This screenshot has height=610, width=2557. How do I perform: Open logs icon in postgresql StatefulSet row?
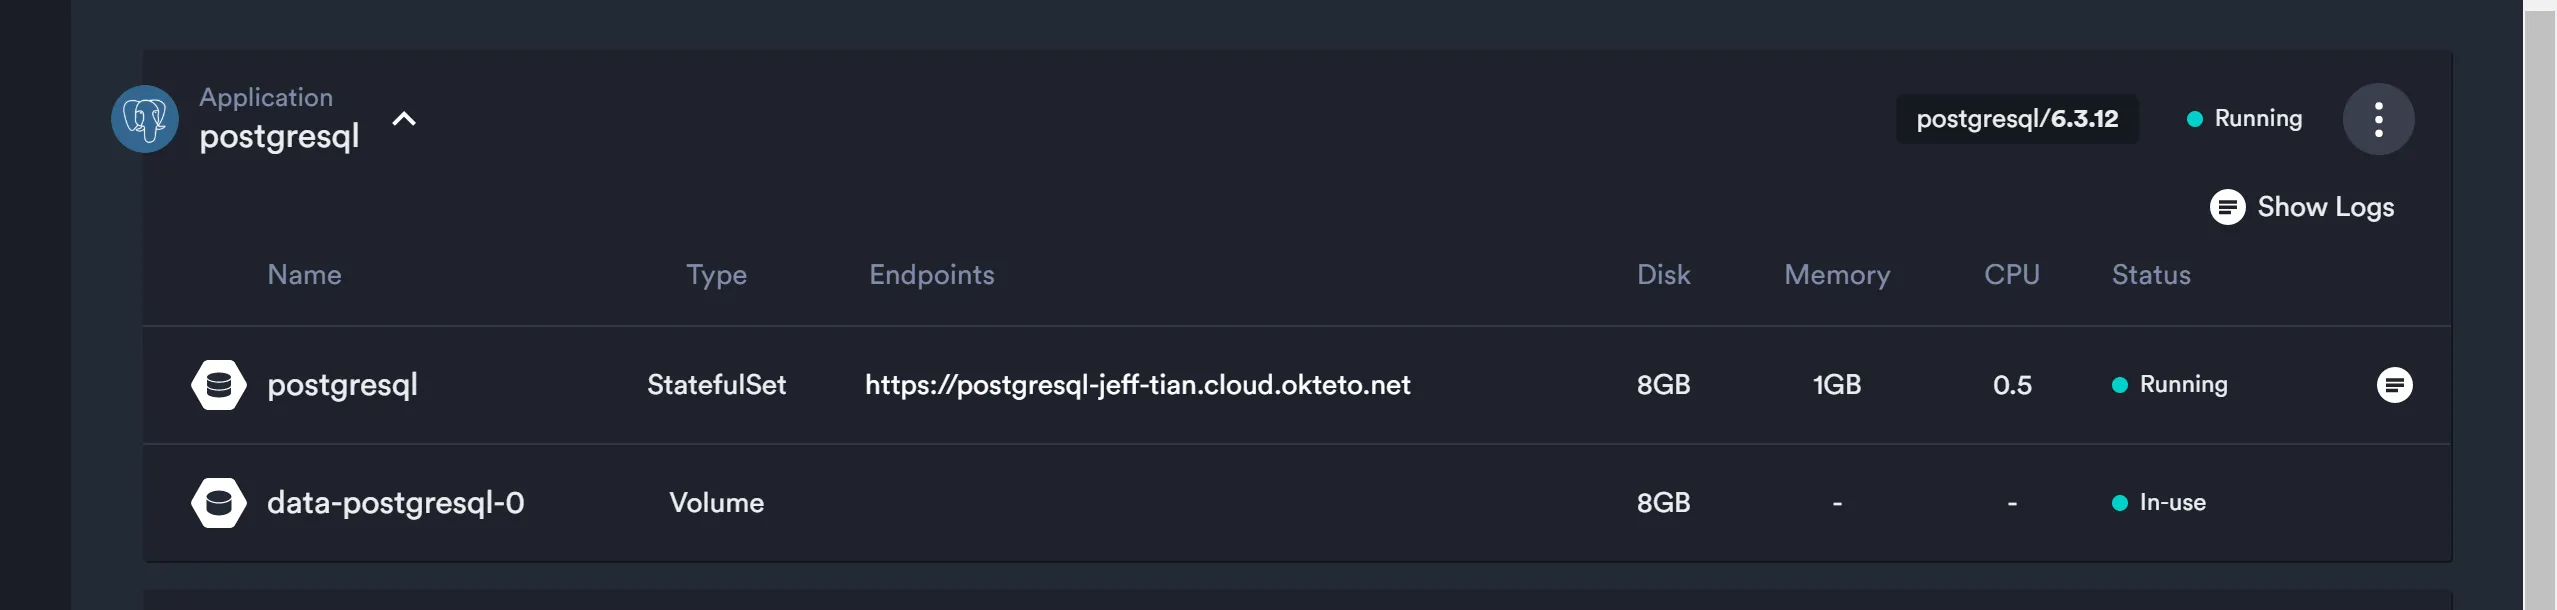pos(2394,385)
